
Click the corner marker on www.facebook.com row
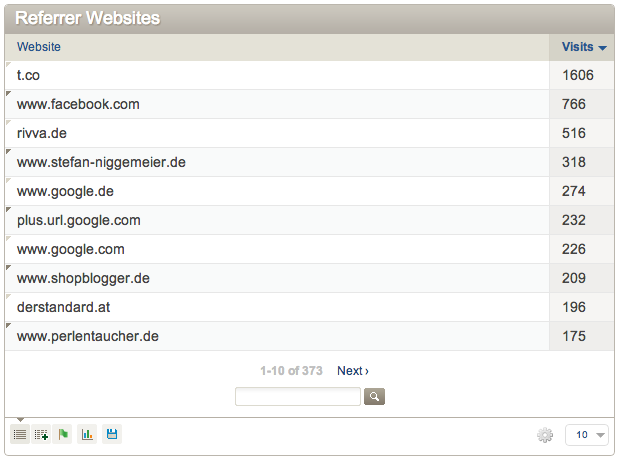pos(8,93)
